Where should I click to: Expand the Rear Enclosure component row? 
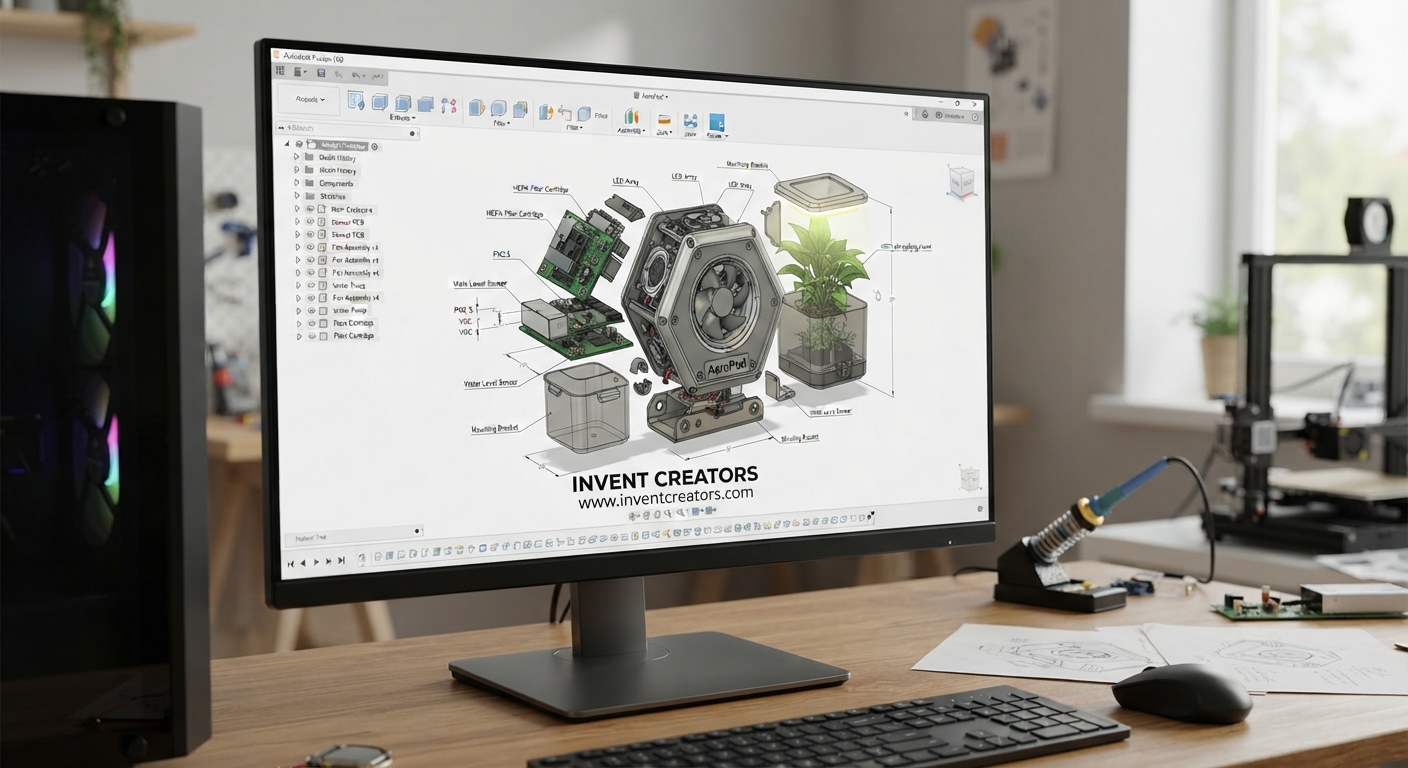[x=297, y=208]
